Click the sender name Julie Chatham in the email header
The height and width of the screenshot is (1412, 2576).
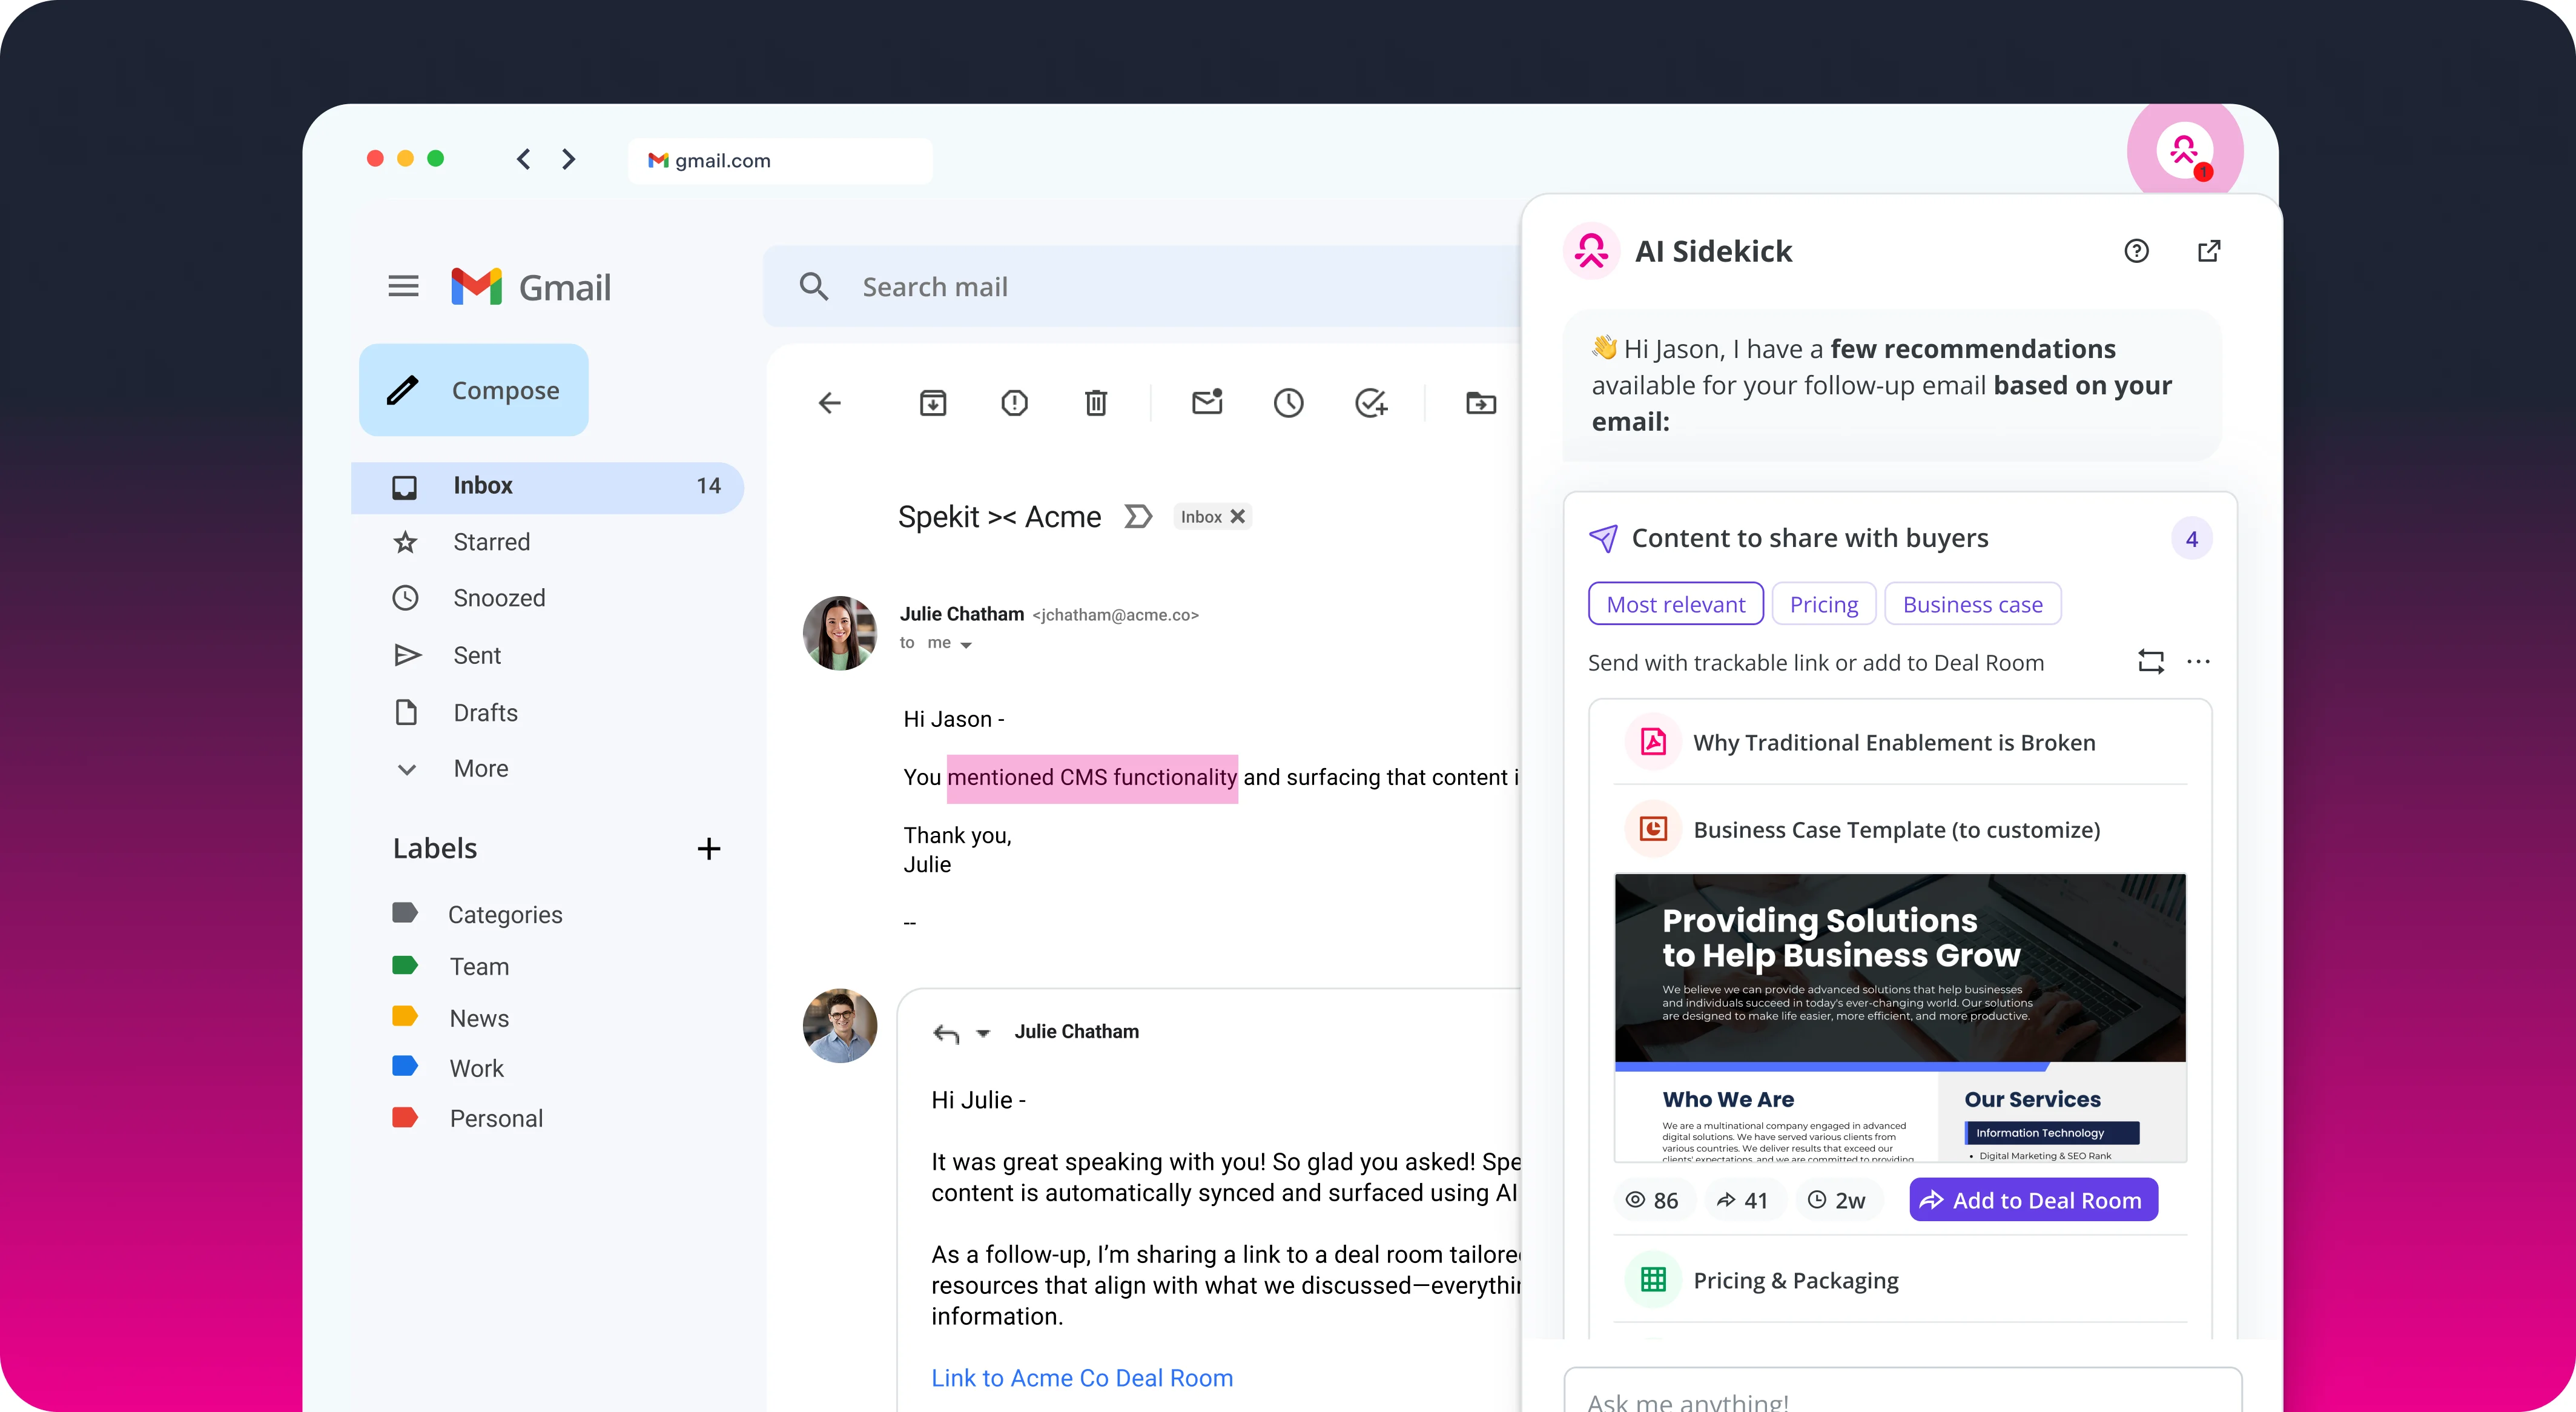pos(962,614)
